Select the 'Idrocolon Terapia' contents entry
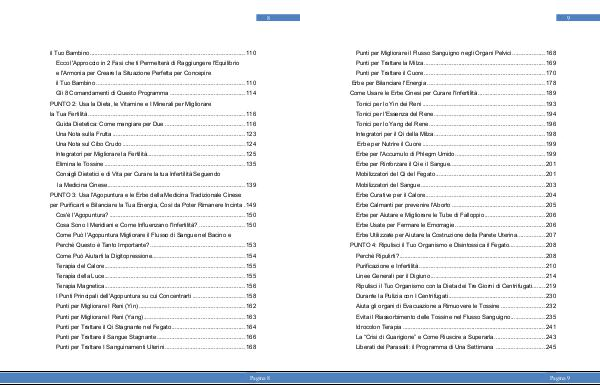The height and width of the screenshot is (388, 600). tap(456, 327)
